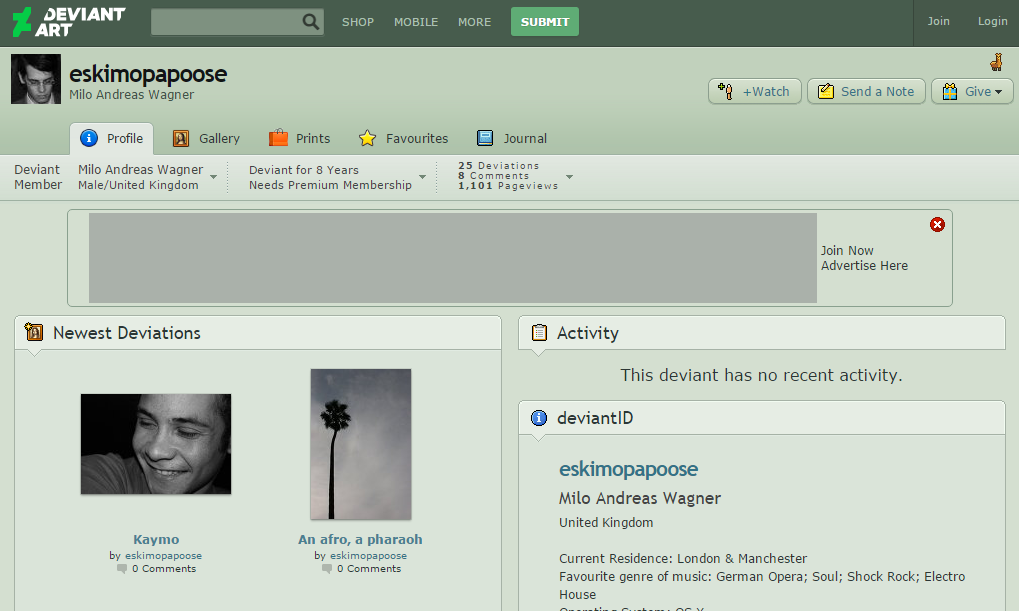Open the DeviantArt logo home link
1019x611 pixels.
(69, 22)
